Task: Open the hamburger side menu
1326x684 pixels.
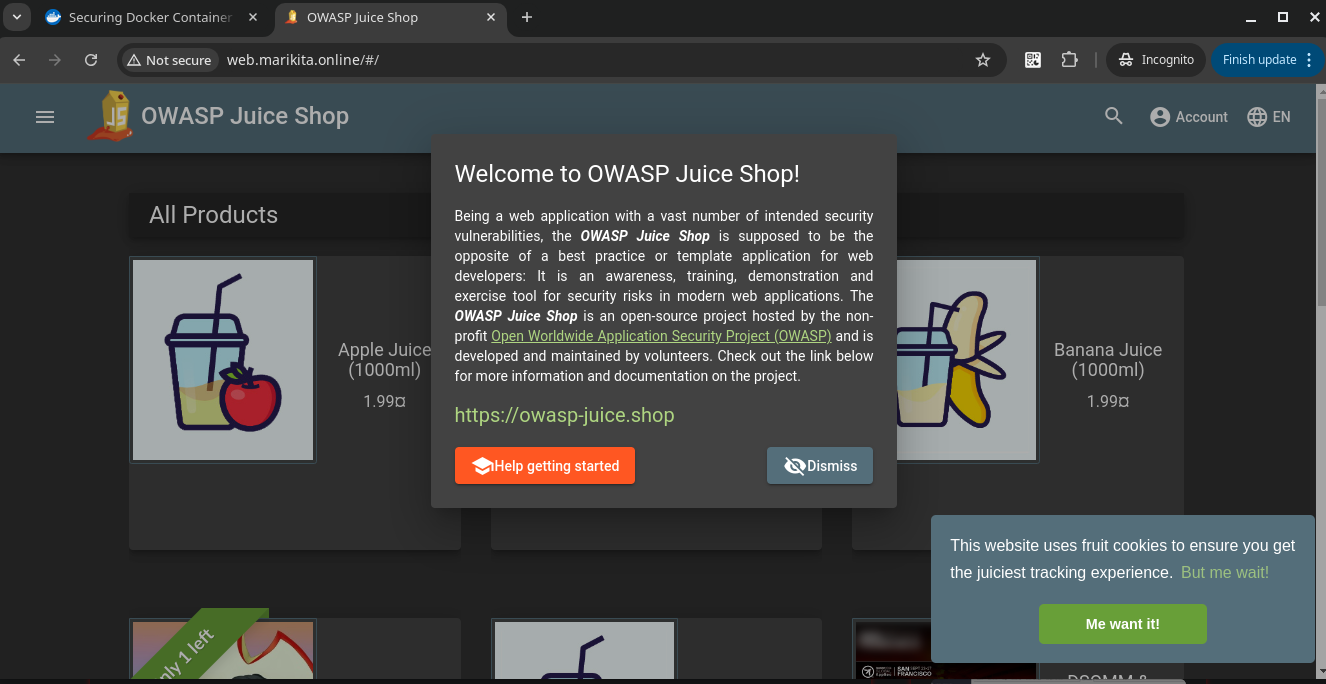Action: tap(45, 117)
